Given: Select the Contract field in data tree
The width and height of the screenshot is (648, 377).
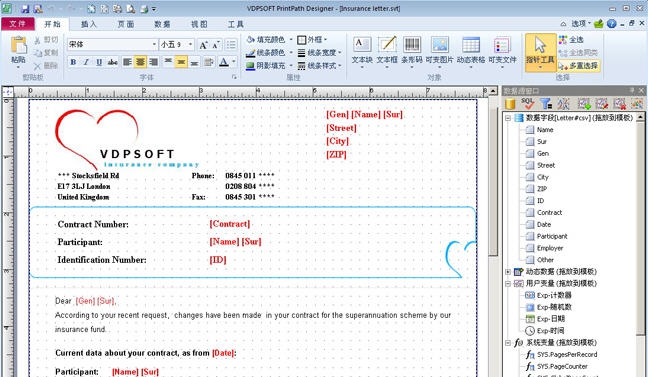Looking at the screenshot, I should coord(549,212).
